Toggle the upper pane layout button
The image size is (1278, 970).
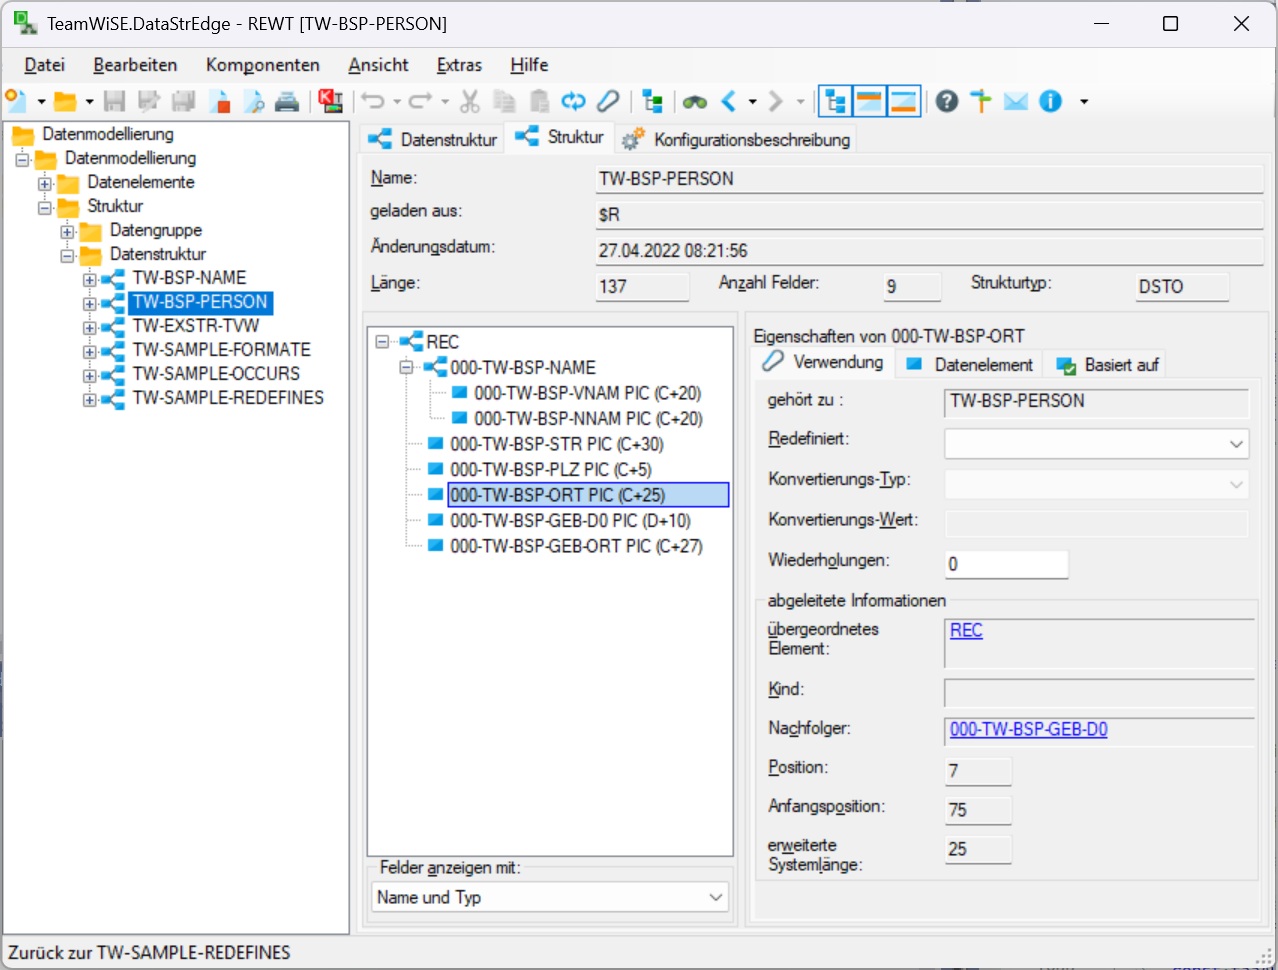coord(869,101)
